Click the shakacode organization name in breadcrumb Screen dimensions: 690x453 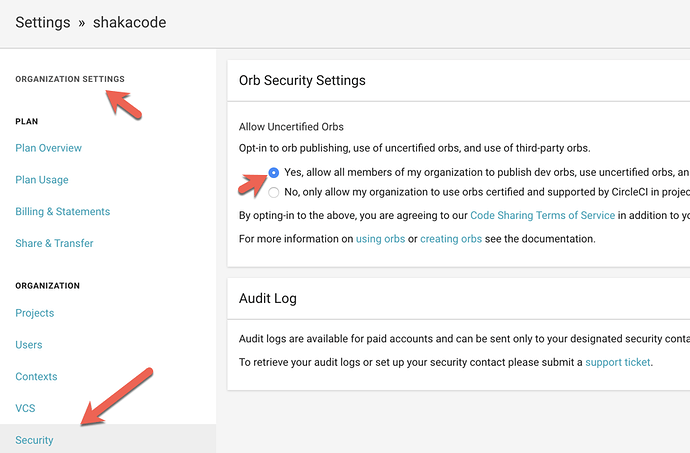(x=128, y=22)
